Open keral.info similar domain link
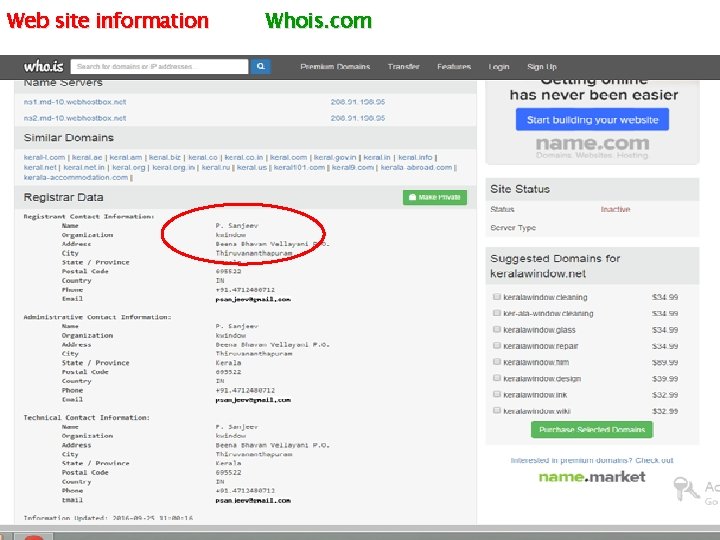This screenshot has width=720, height=540. pos(415,158)
